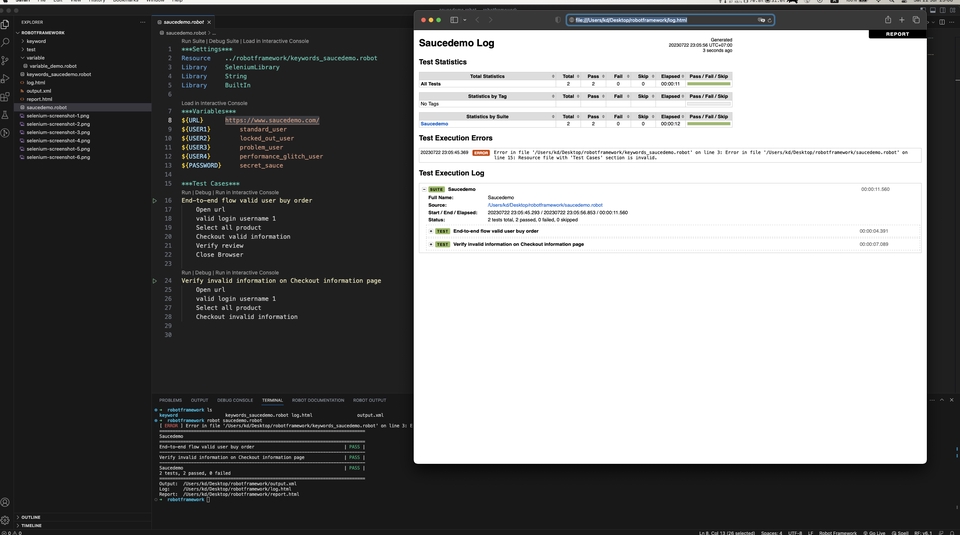
Task: Open keywords_saucedemo.robot file
Action: tap(59, 74)
